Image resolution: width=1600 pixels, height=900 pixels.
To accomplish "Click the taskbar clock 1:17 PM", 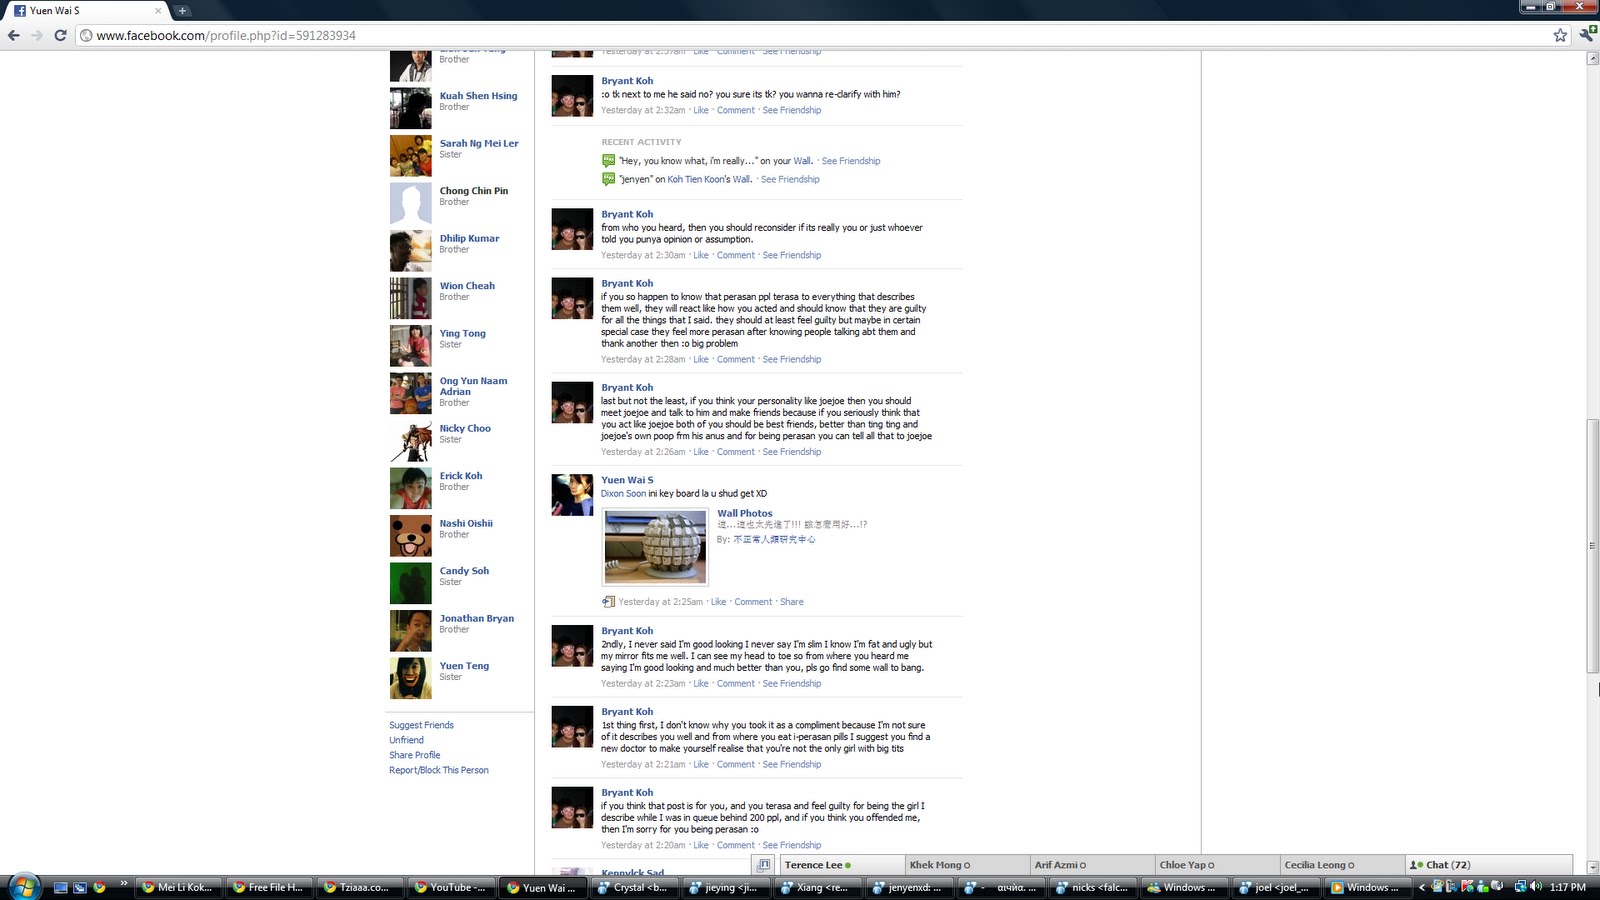I will coord(1567,887).
